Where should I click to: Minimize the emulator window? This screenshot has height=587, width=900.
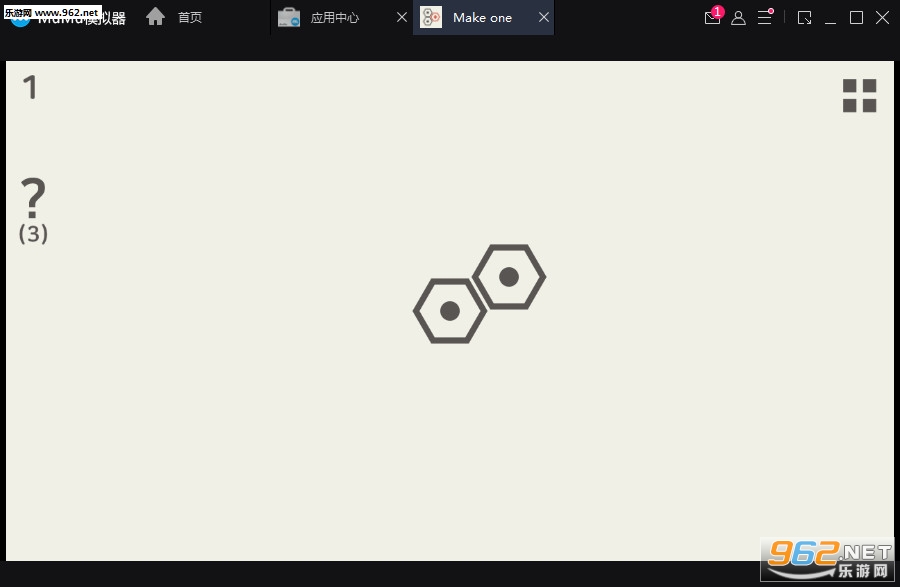pyautogui.click(x=830, y=21)
